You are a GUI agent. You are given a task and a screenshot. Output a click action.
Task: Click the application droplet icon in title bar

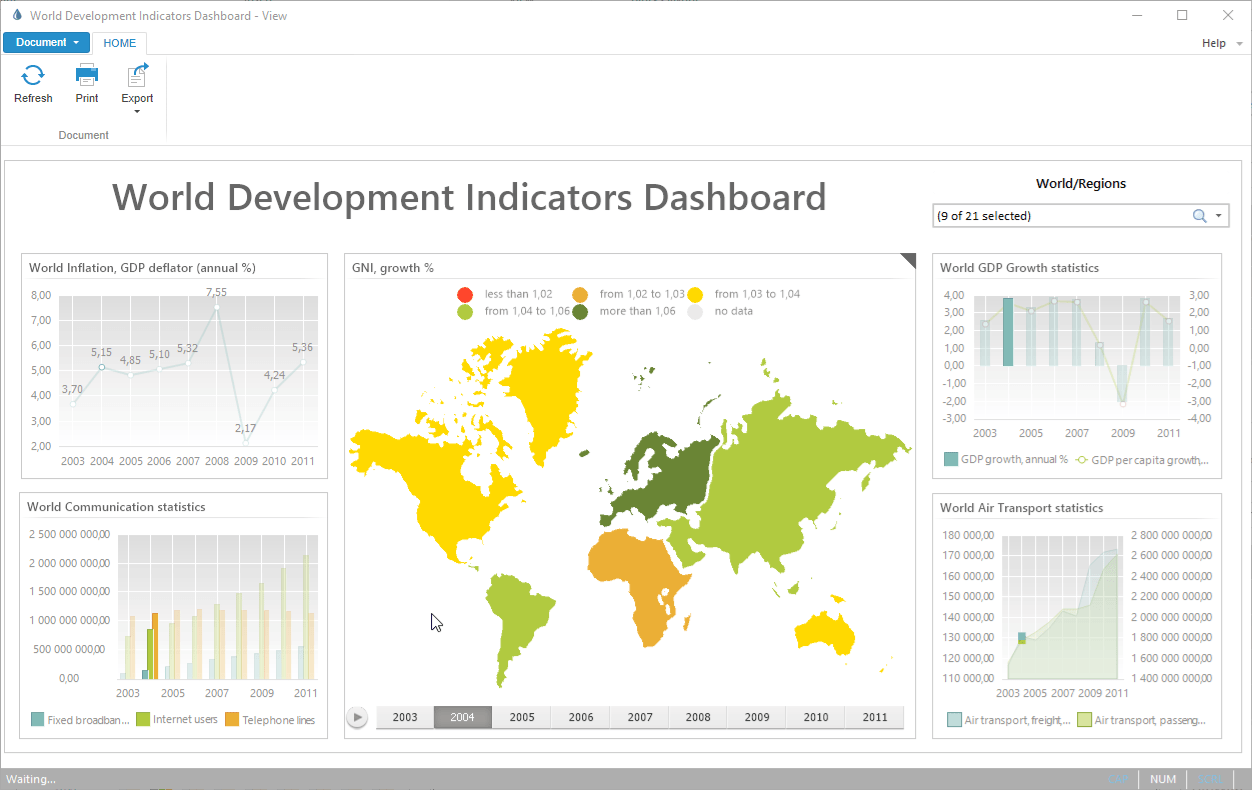tap(15, 15)
